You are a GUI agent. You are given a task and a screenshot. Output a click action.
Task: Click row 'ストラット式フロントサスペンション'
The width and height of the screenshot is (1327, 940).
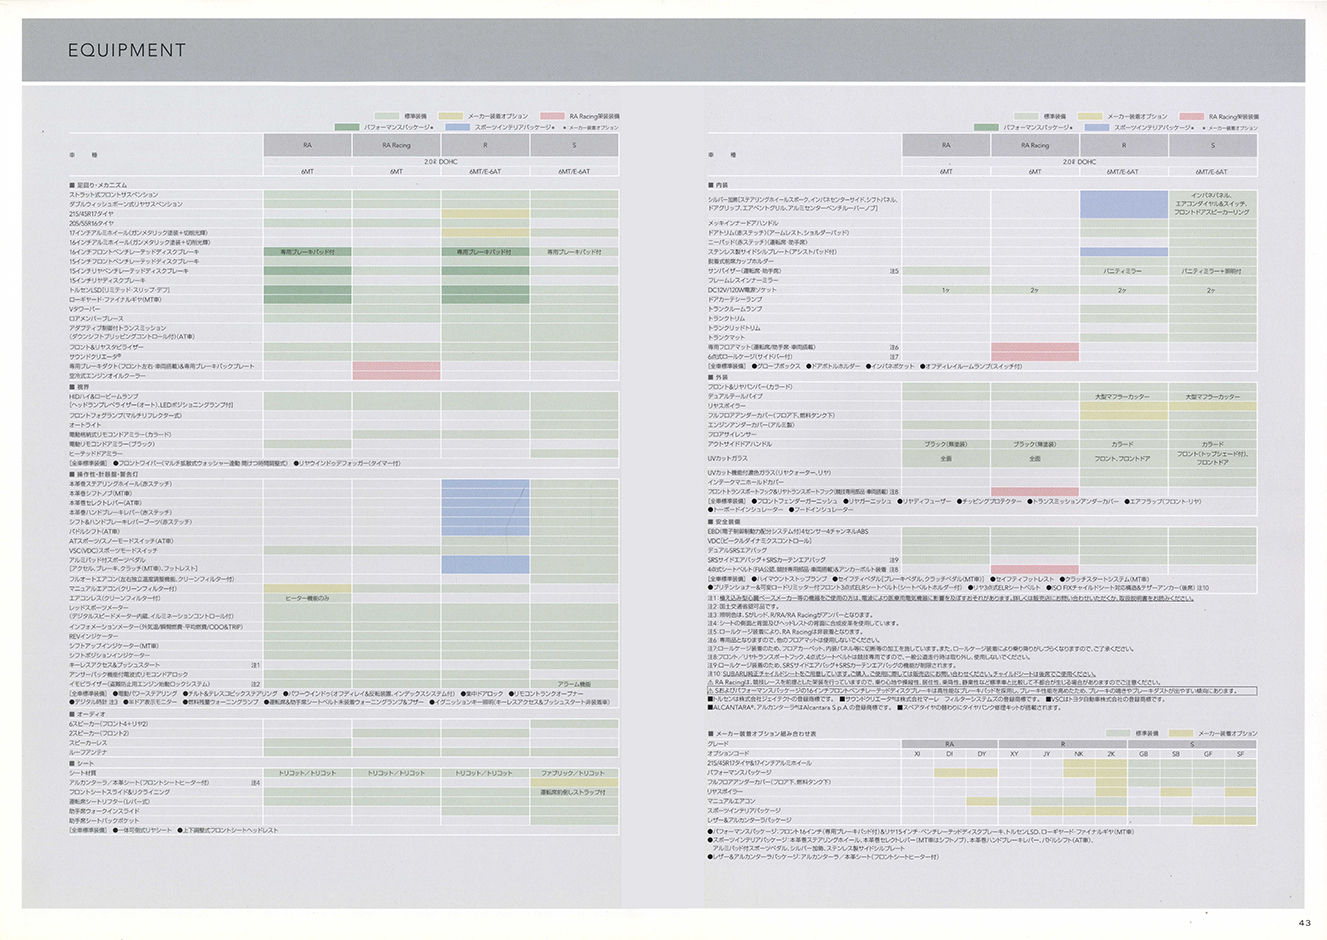click(x=343, y=195)
